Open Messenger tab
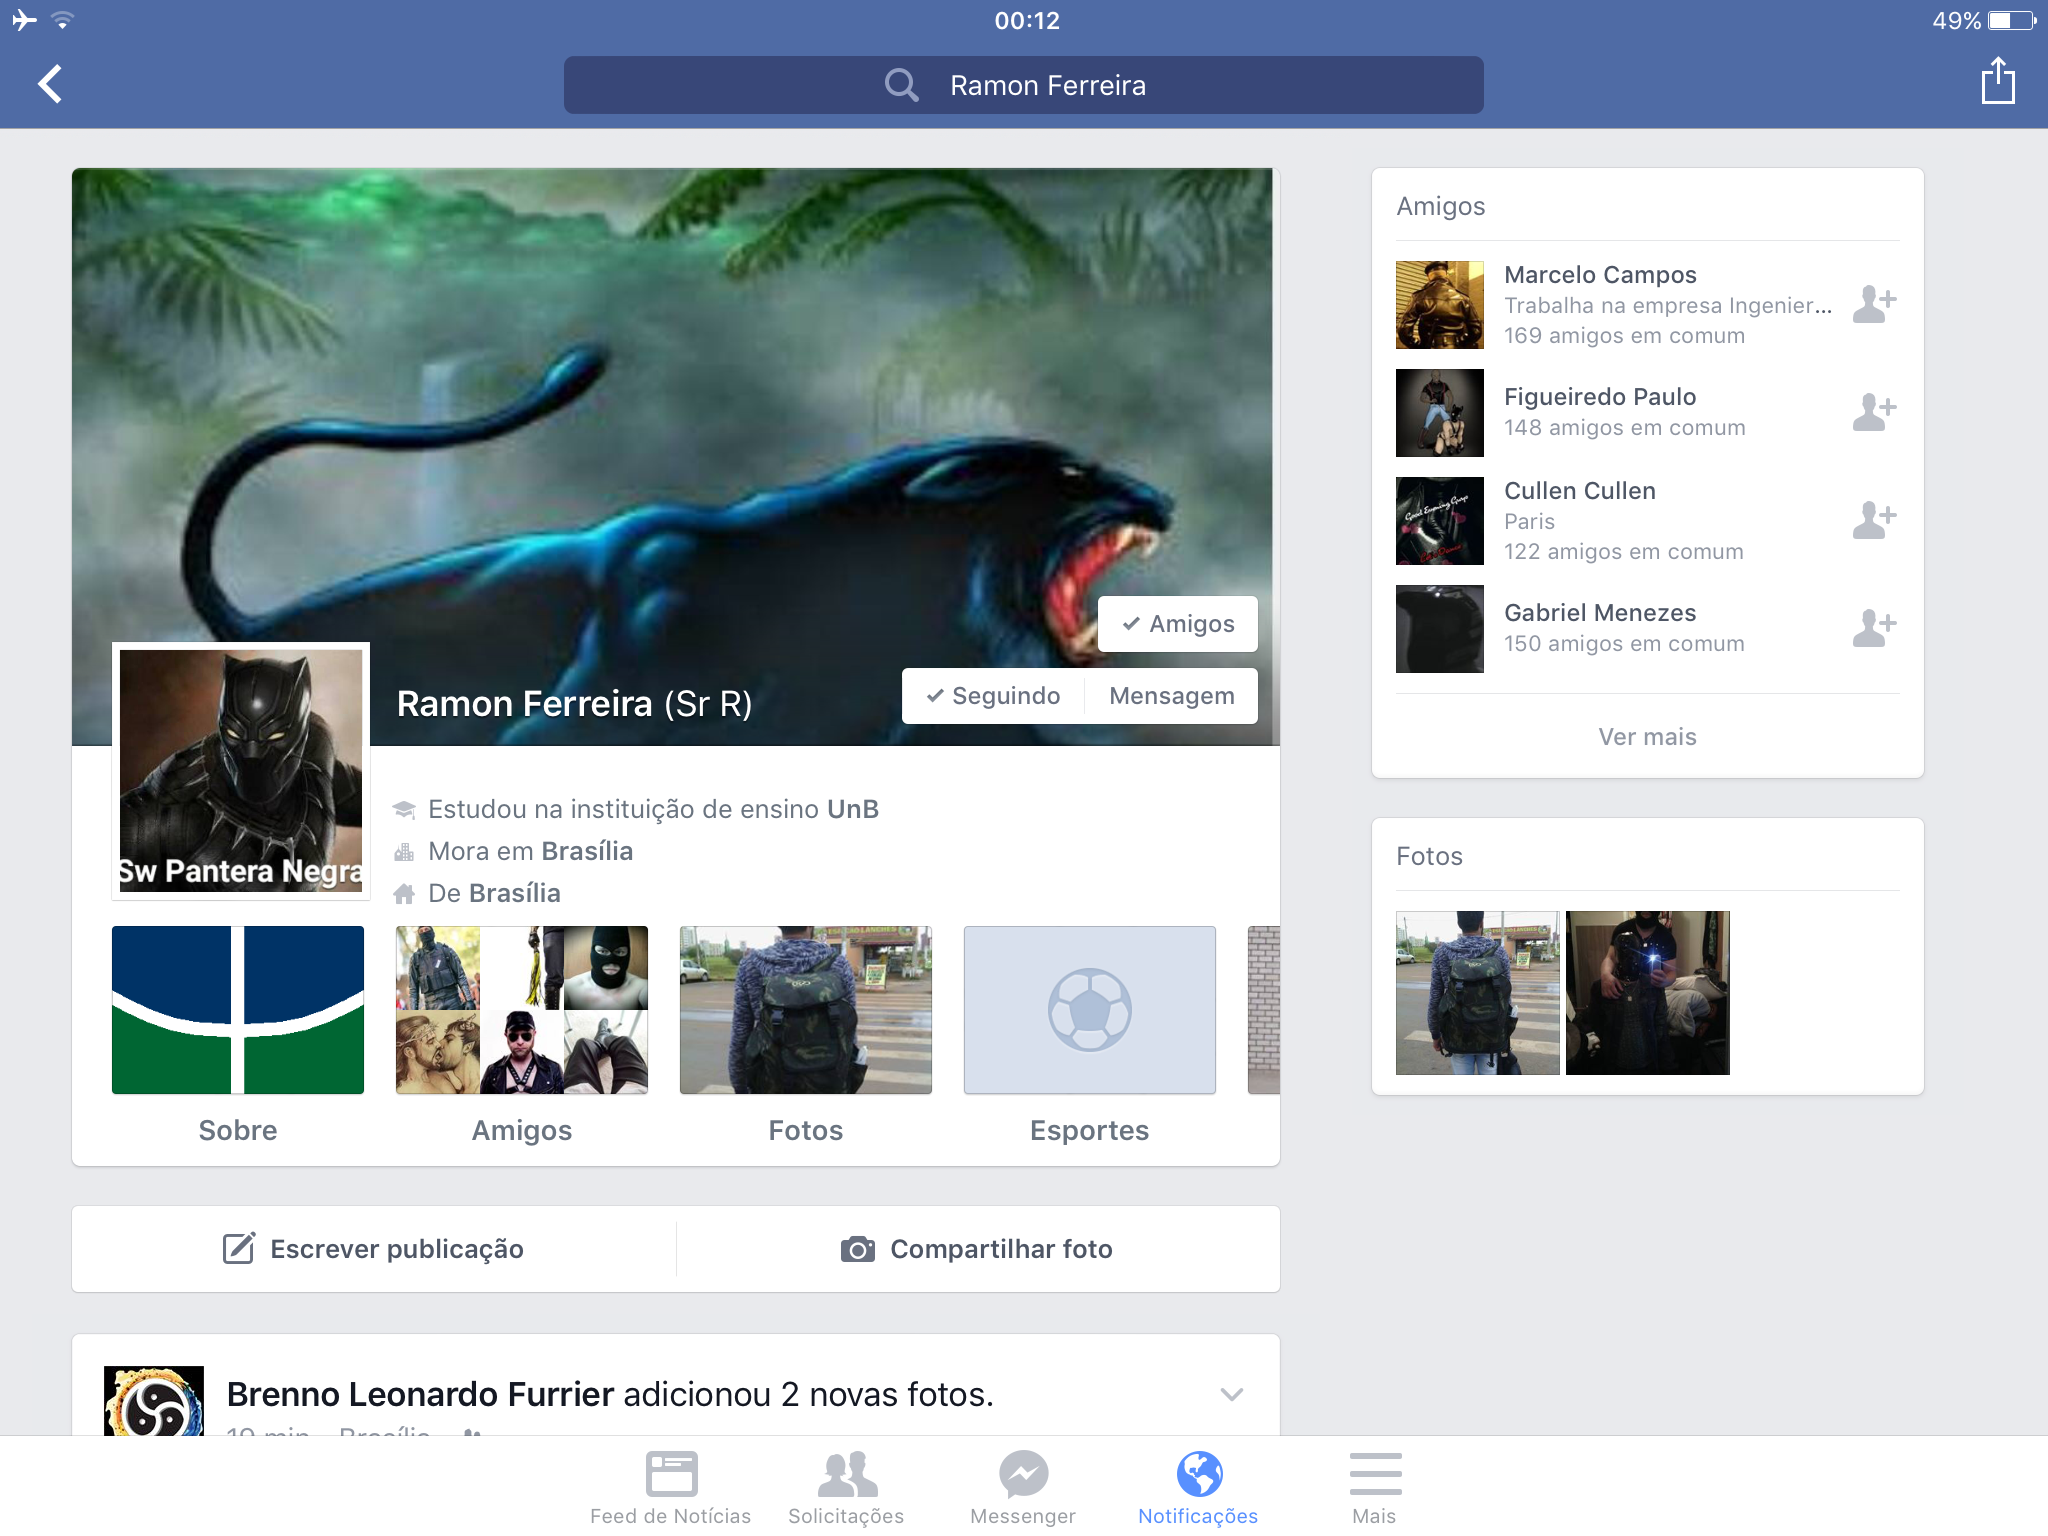Screen dimensions: 2048x1536 [x=1023, y=1488]
